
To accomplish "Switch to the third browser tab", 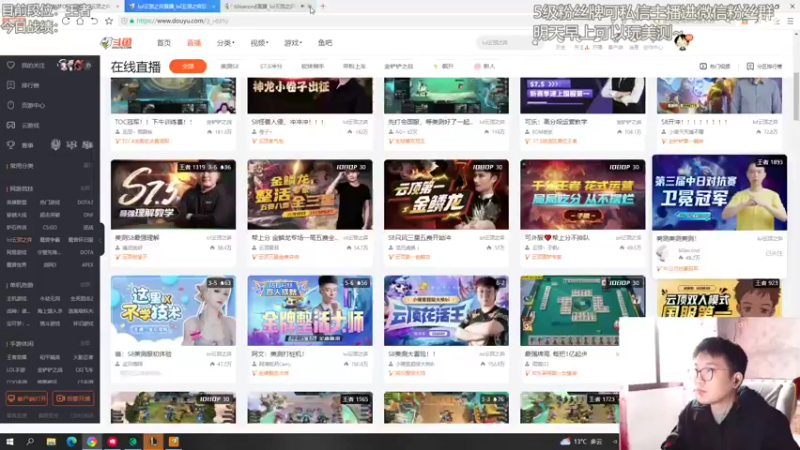I will pyautogui.click(x=268, y=6).
